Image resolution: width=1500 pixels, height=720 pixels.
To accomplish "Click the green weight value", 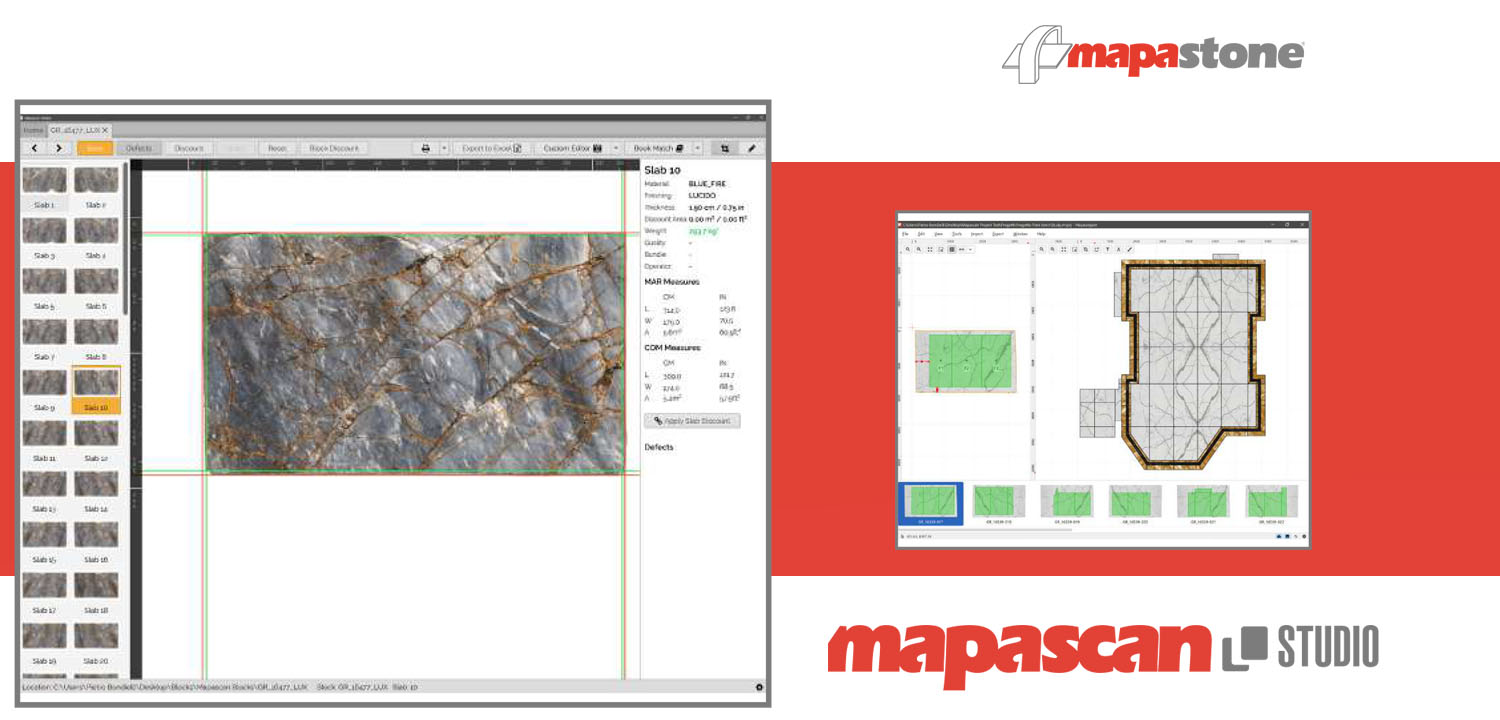I will pyautogui.click(x=703, y=231).
